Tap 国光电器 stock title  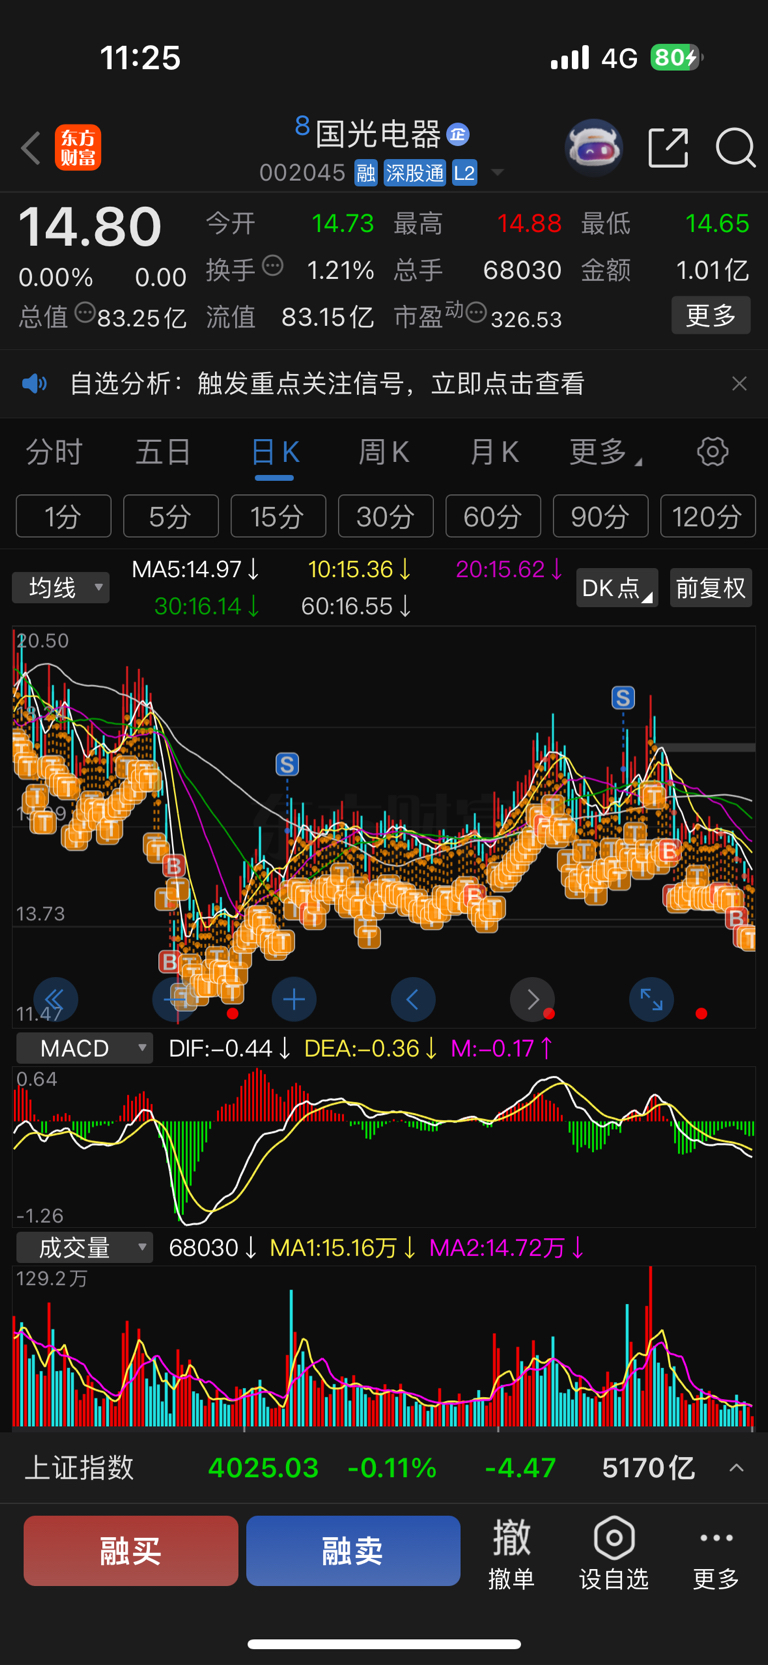pos(378,134)
